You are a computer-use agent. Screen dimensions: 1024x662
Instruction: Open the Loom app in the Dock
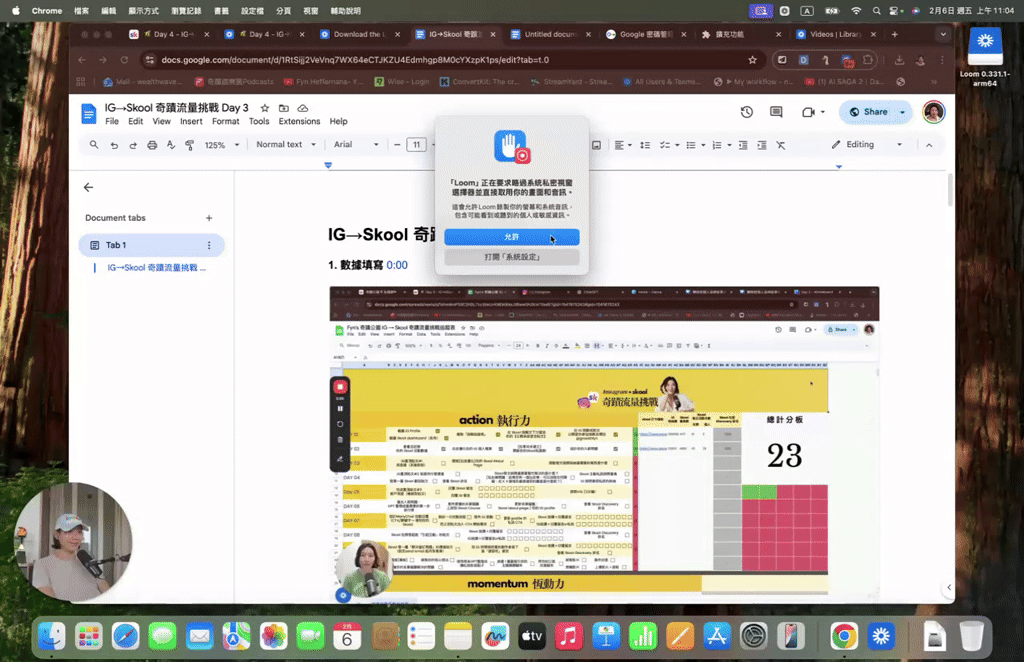tap(881, 637)
